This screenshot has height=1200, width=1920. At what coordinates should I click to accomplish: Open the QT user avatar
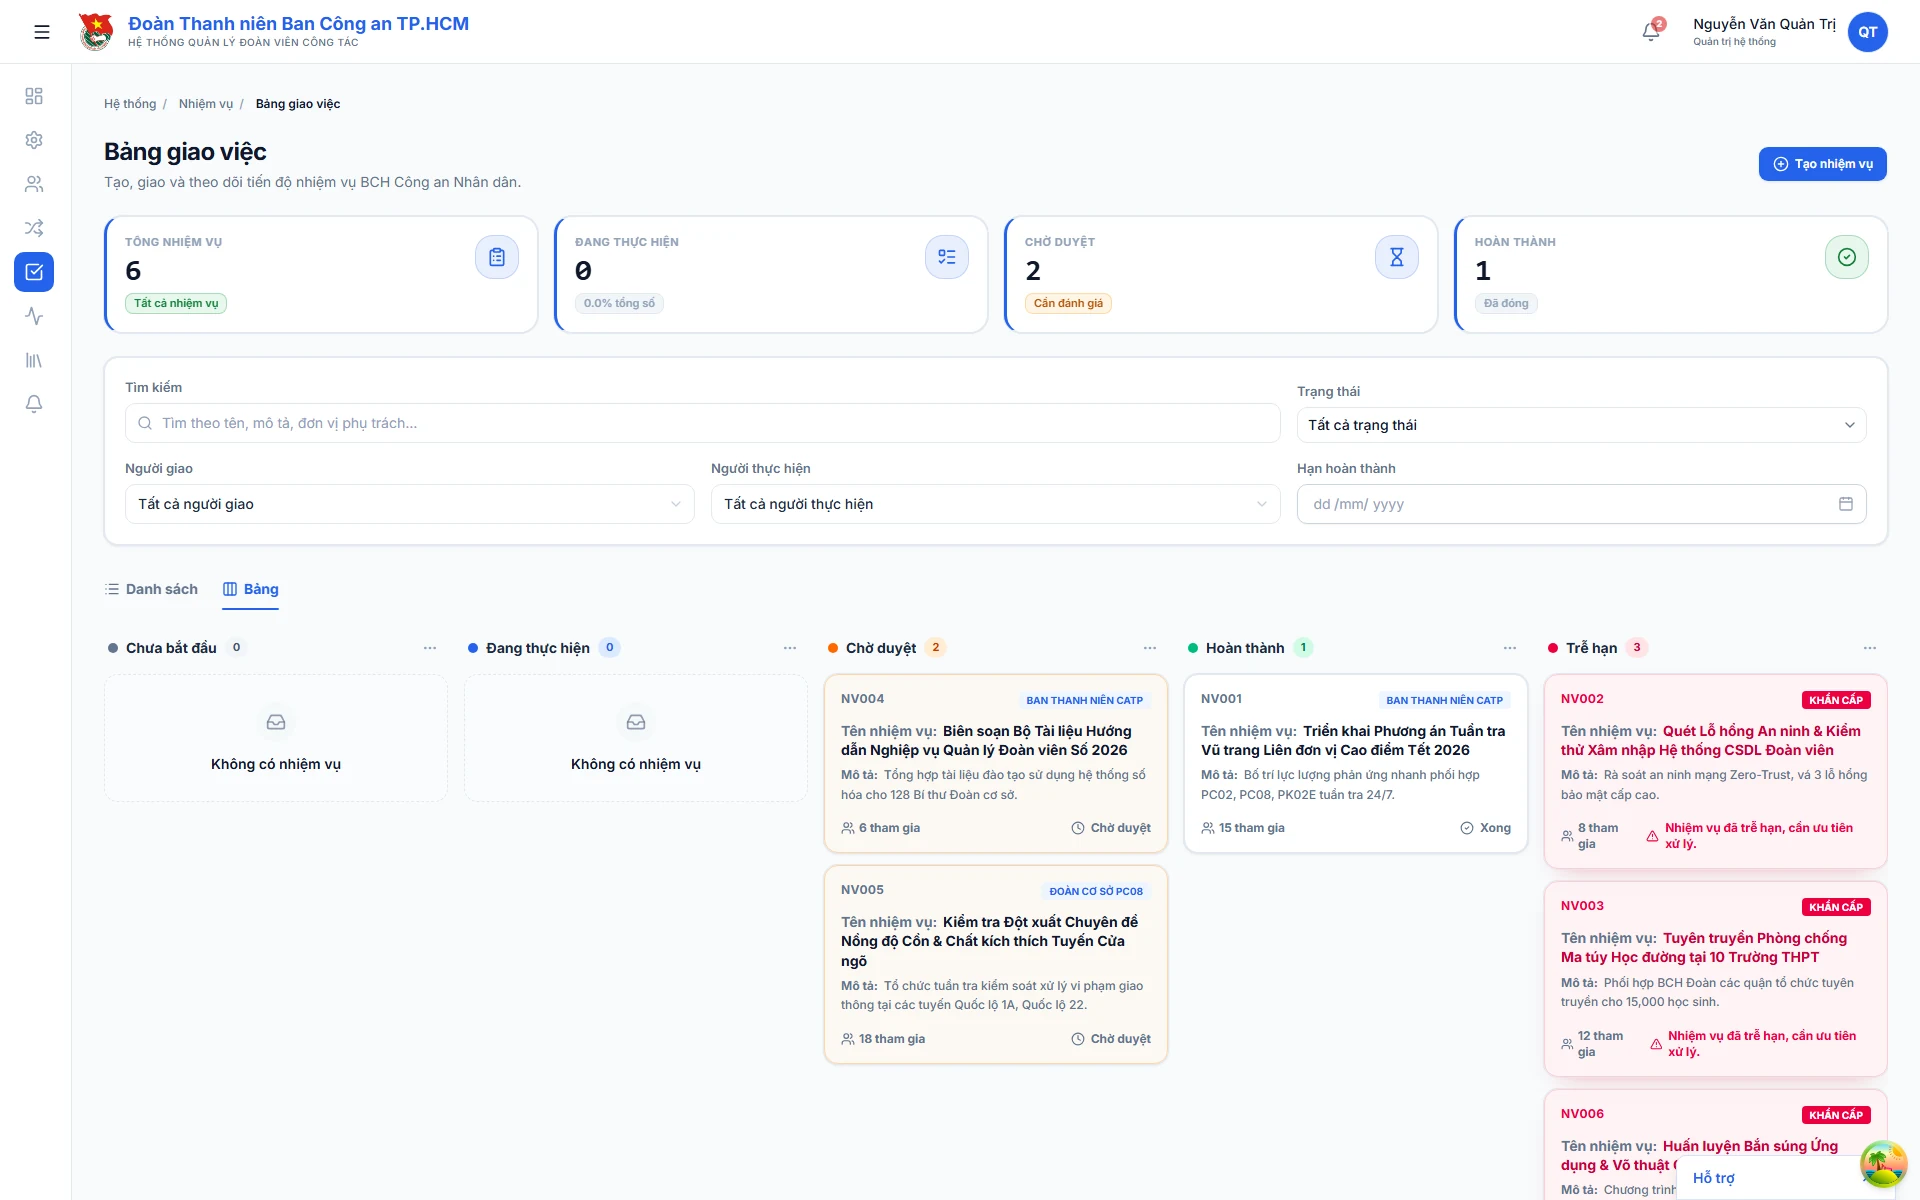point(1867,32)
